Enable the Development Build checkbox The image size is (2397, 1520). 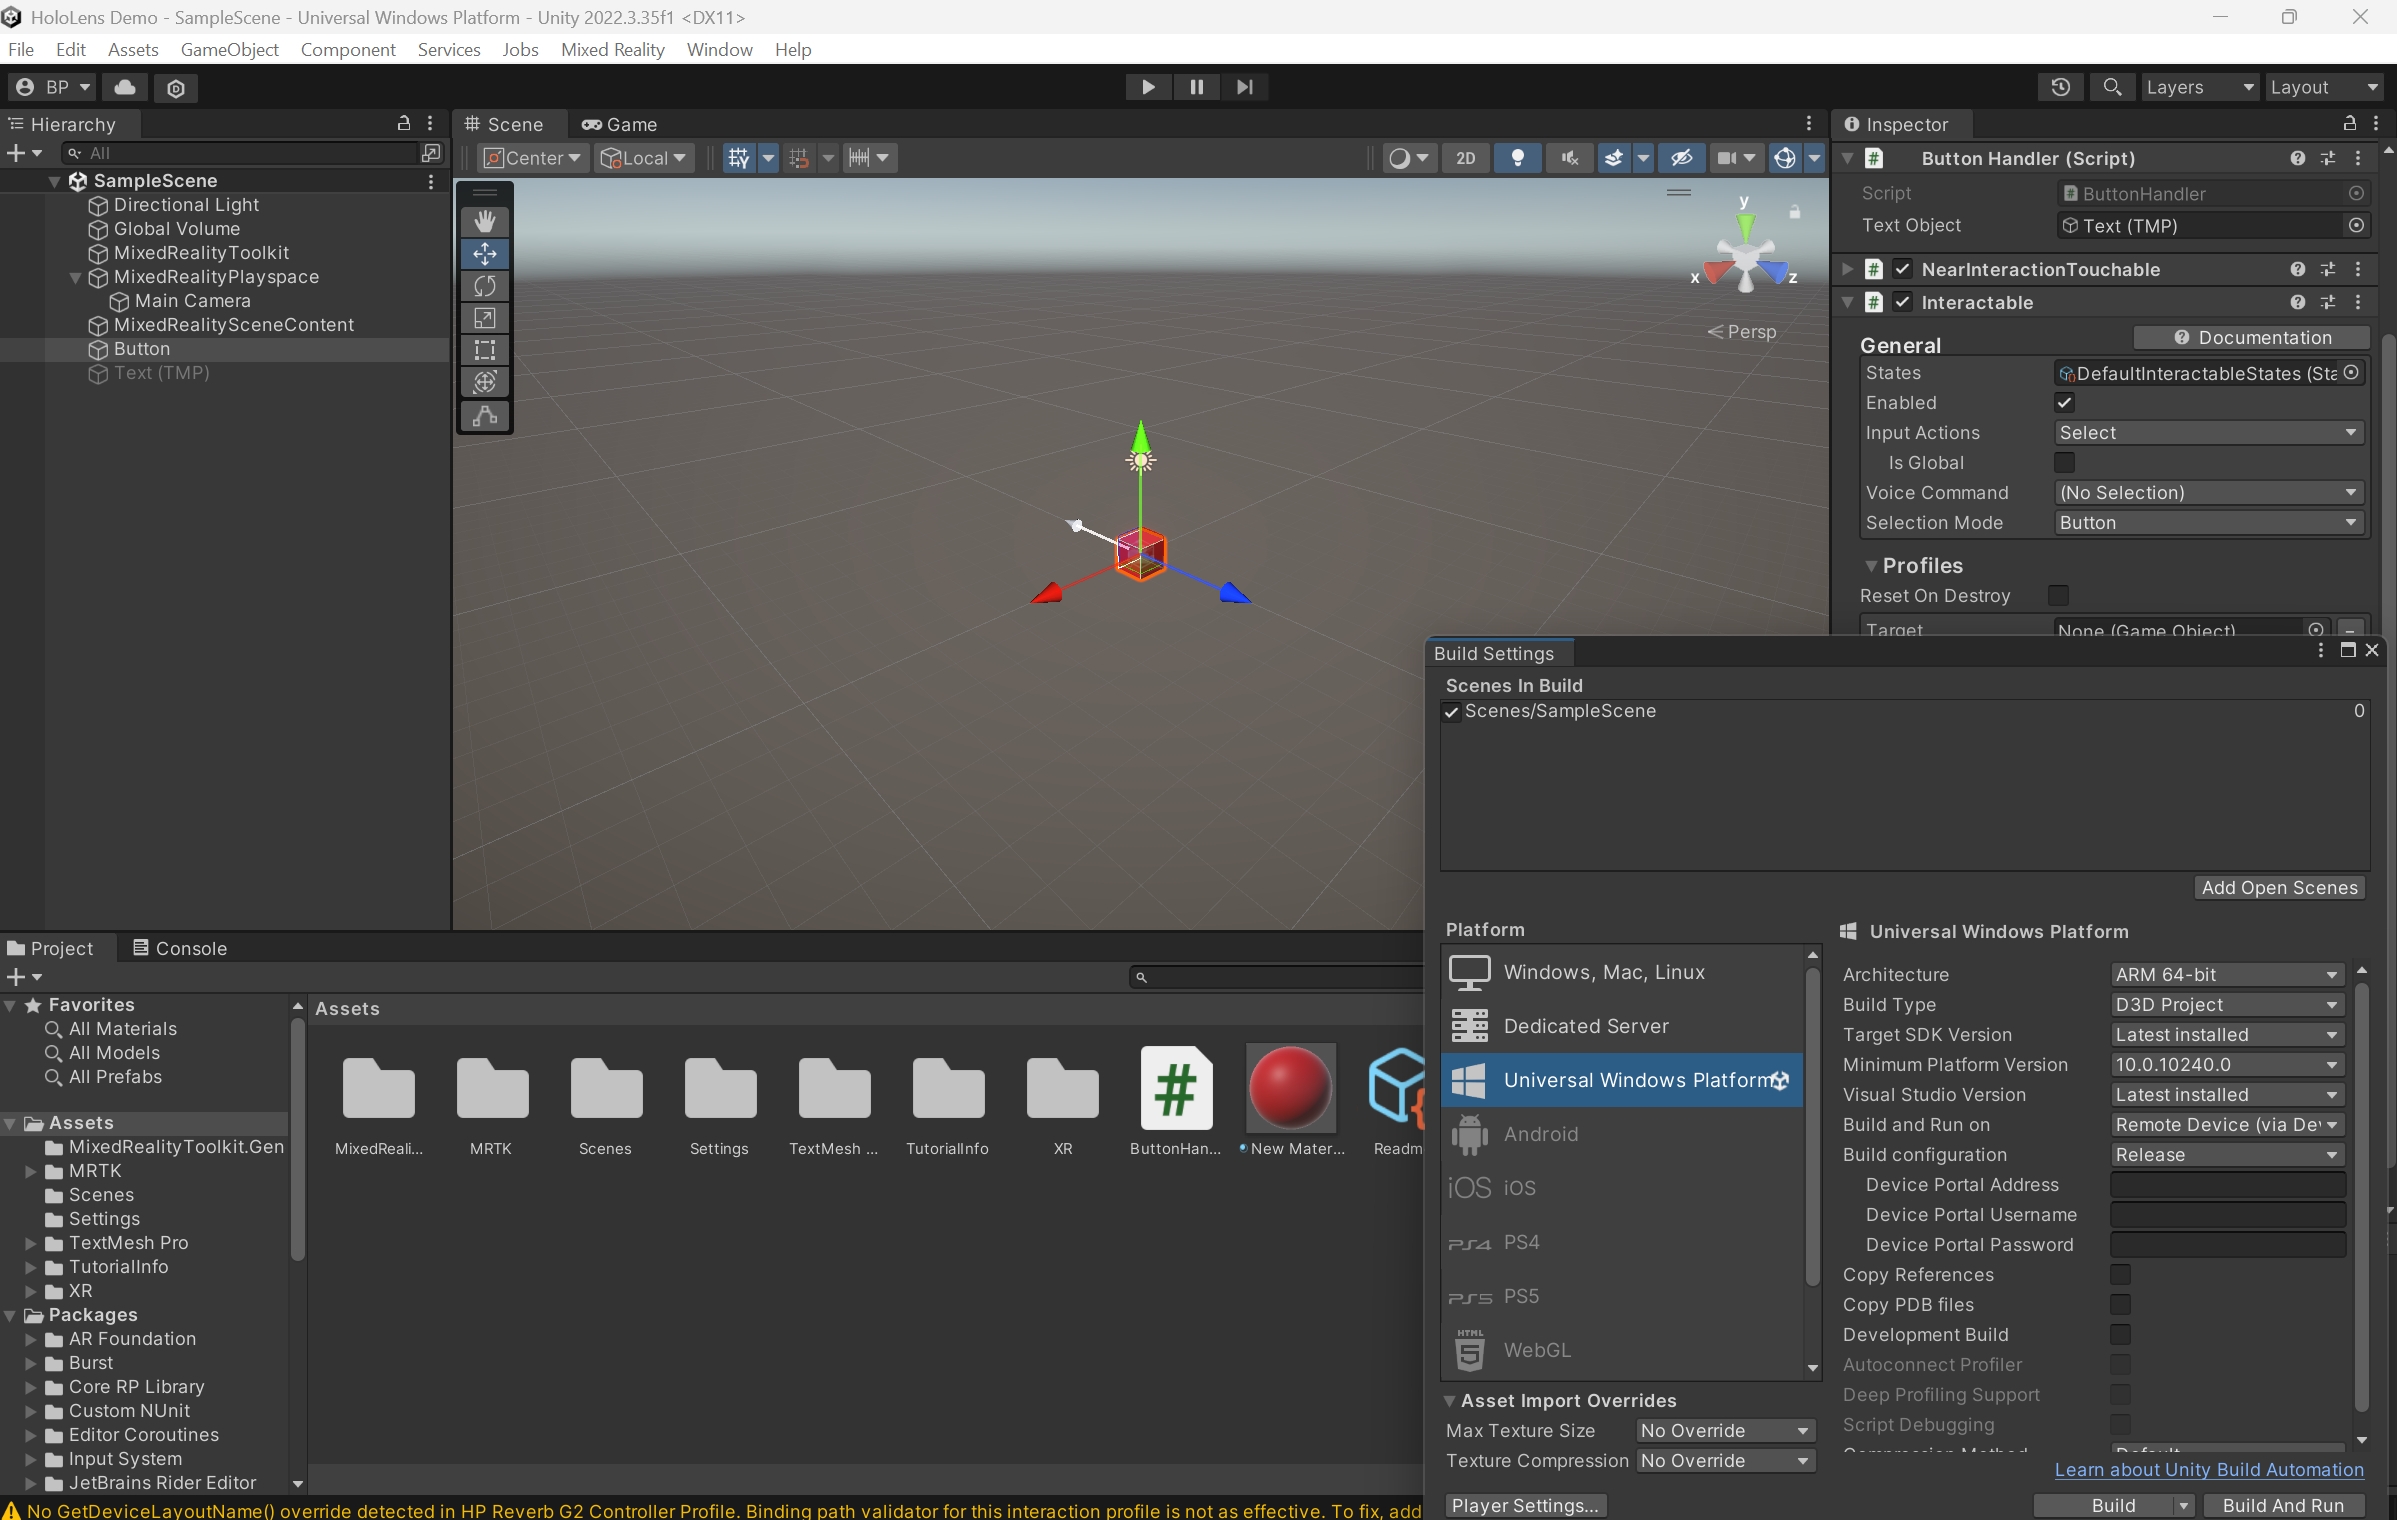tap(2120, 1335)
